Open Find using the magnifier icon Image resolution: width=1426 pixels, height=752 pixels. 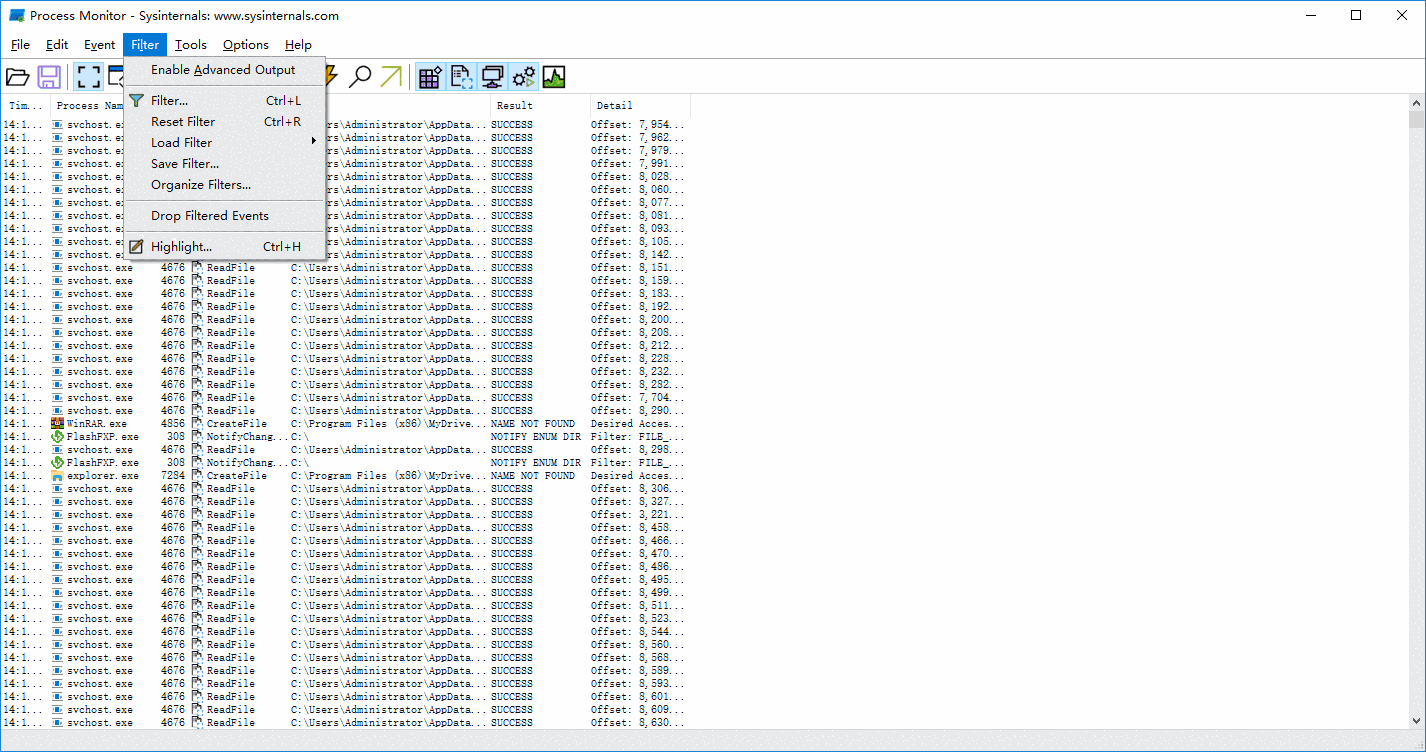(x=361, y=76)
